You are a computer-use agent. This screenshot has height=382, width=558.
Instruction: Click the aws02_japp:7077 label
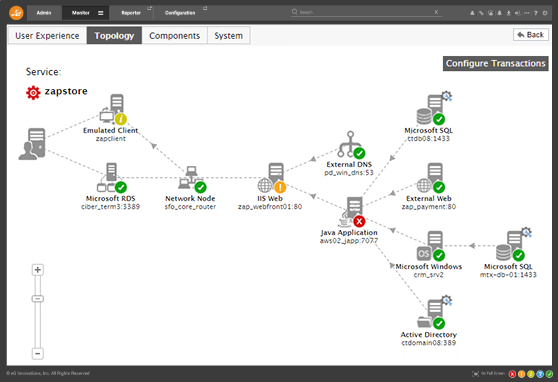tap(349, 241)
